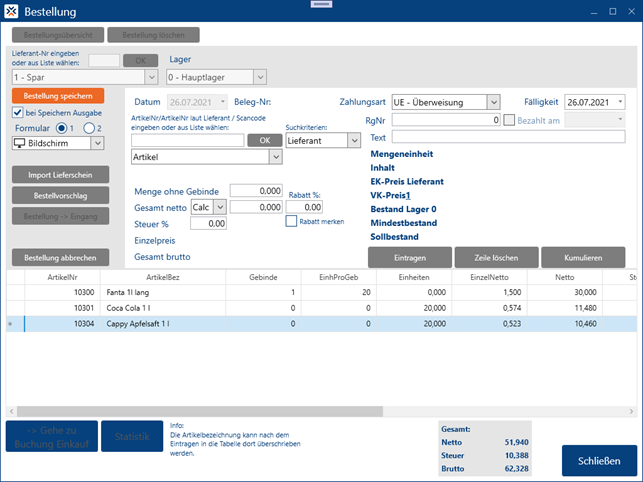Viewport: 643px width, 482px height.
Task: Click the 'Bestellung speichern' button
Action: click(57, 96)
